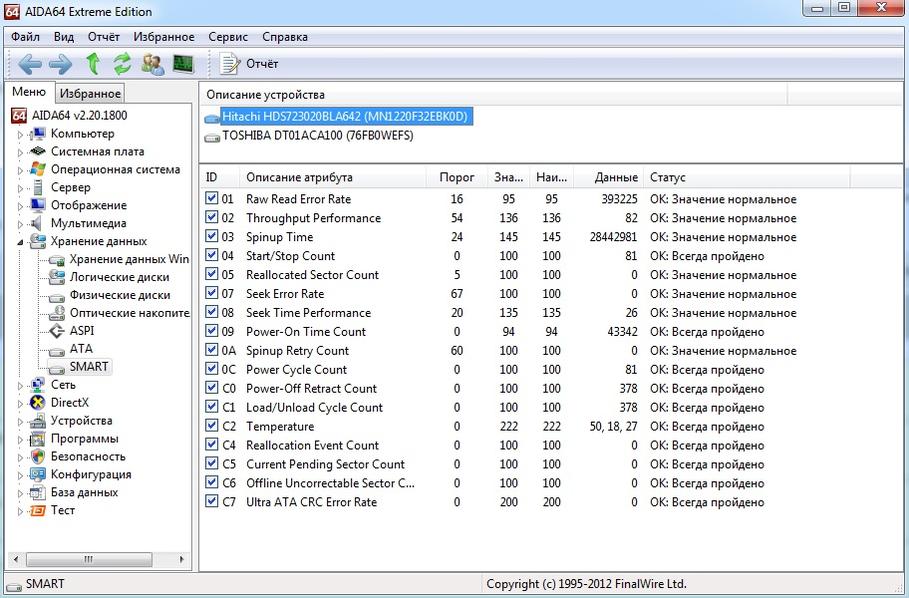
Task: Click the green up arrow toolbar icon
Action: [93, 64]
